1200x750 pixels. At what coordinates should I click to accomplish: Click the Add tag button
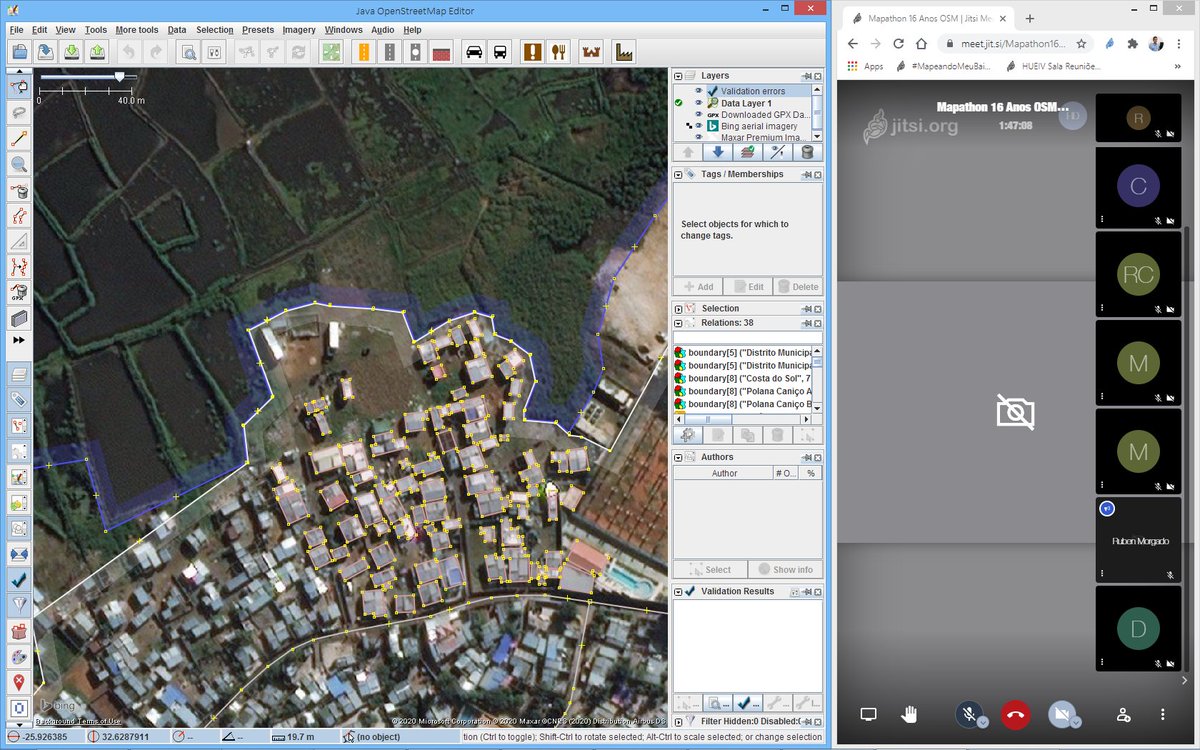697,286
